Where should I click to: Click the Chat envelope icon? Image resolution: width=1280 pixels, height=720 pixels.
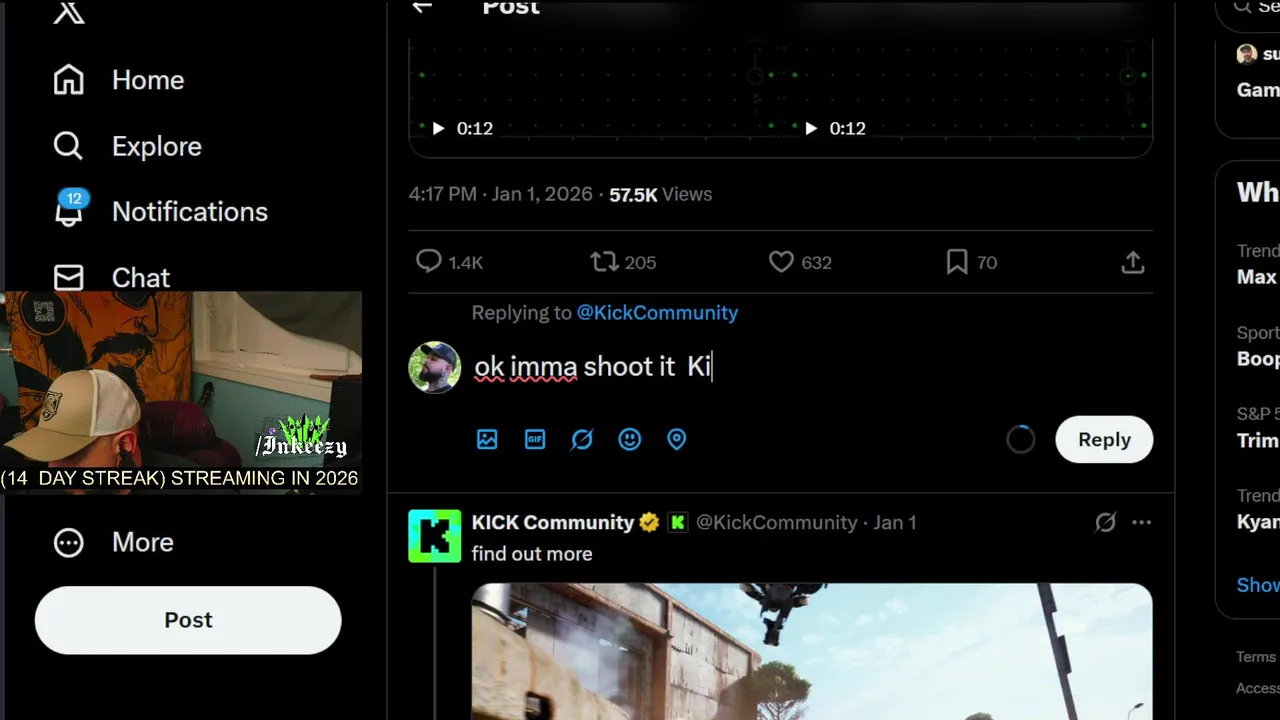coord(69,277)
